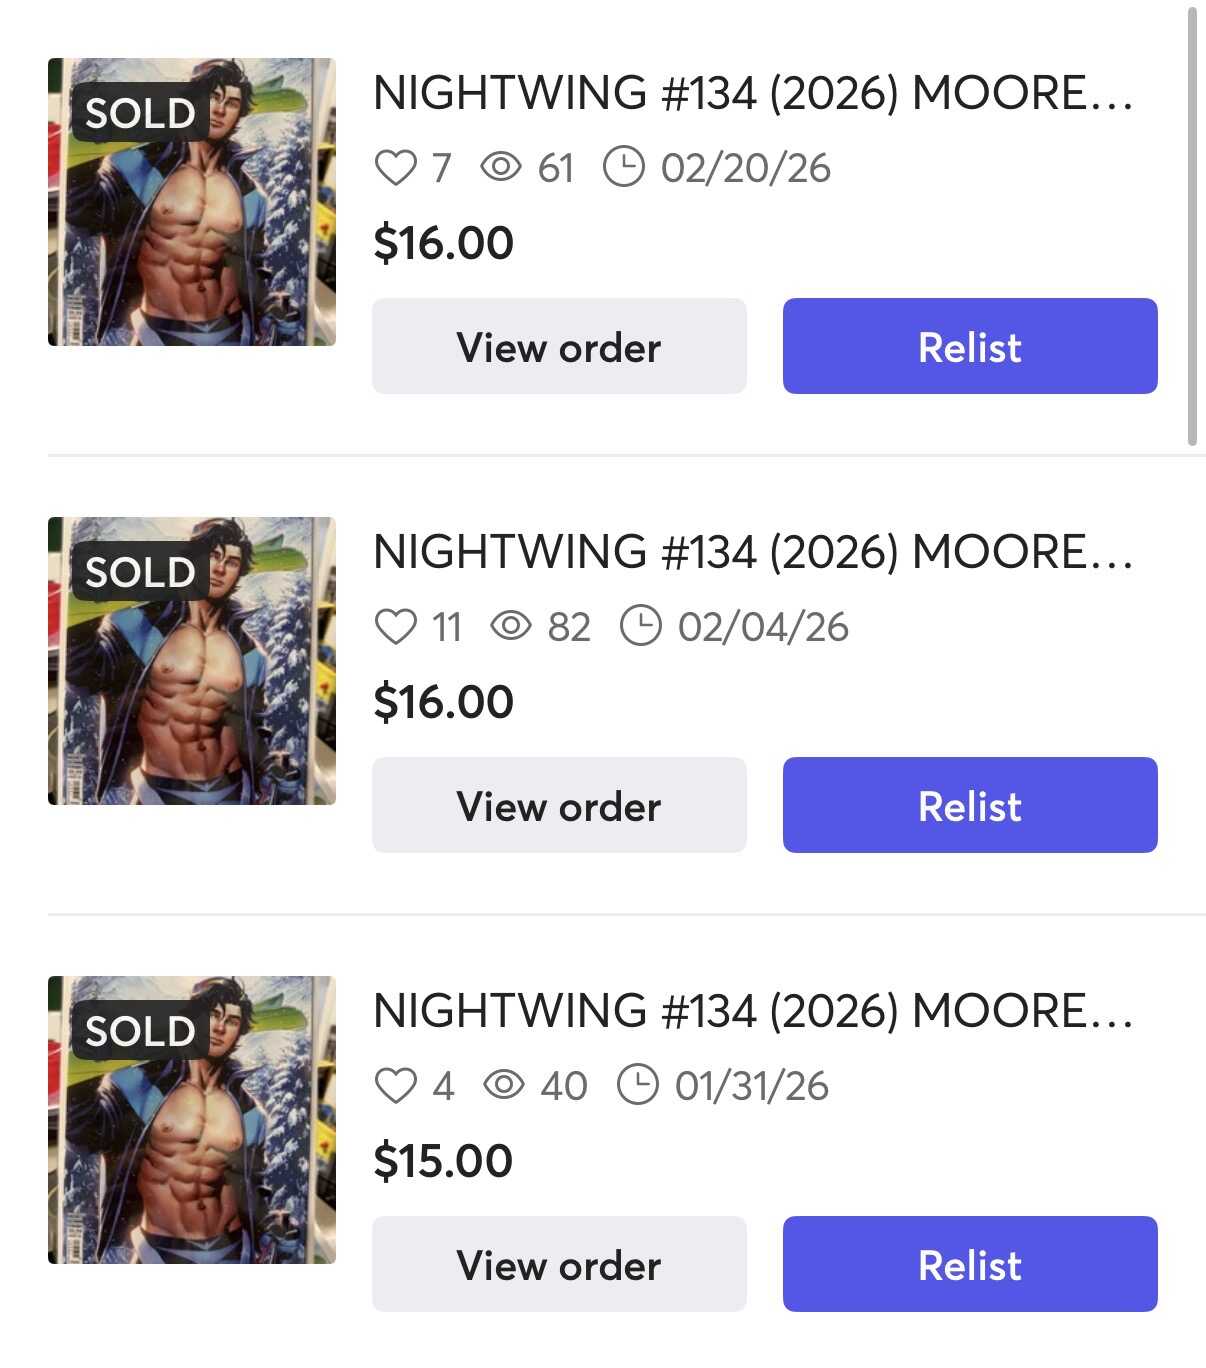Relist the item sold 02/04/26
This screenshot has width=1206, height=1368.
point(969,805)
